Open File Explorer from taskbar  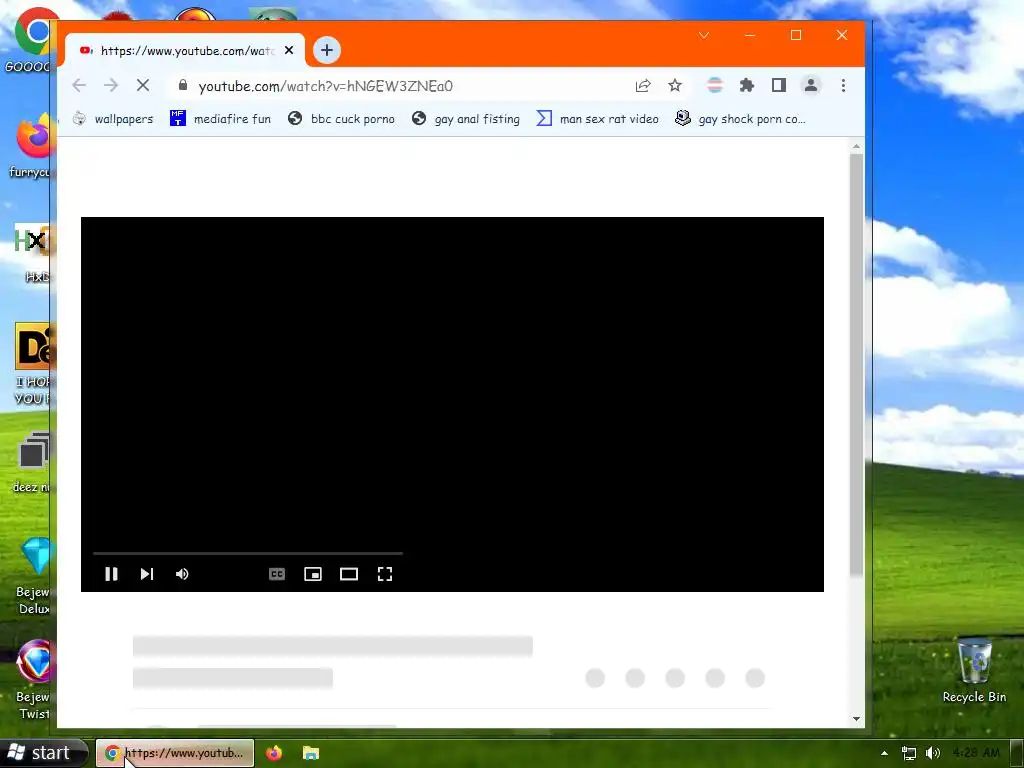311,753
